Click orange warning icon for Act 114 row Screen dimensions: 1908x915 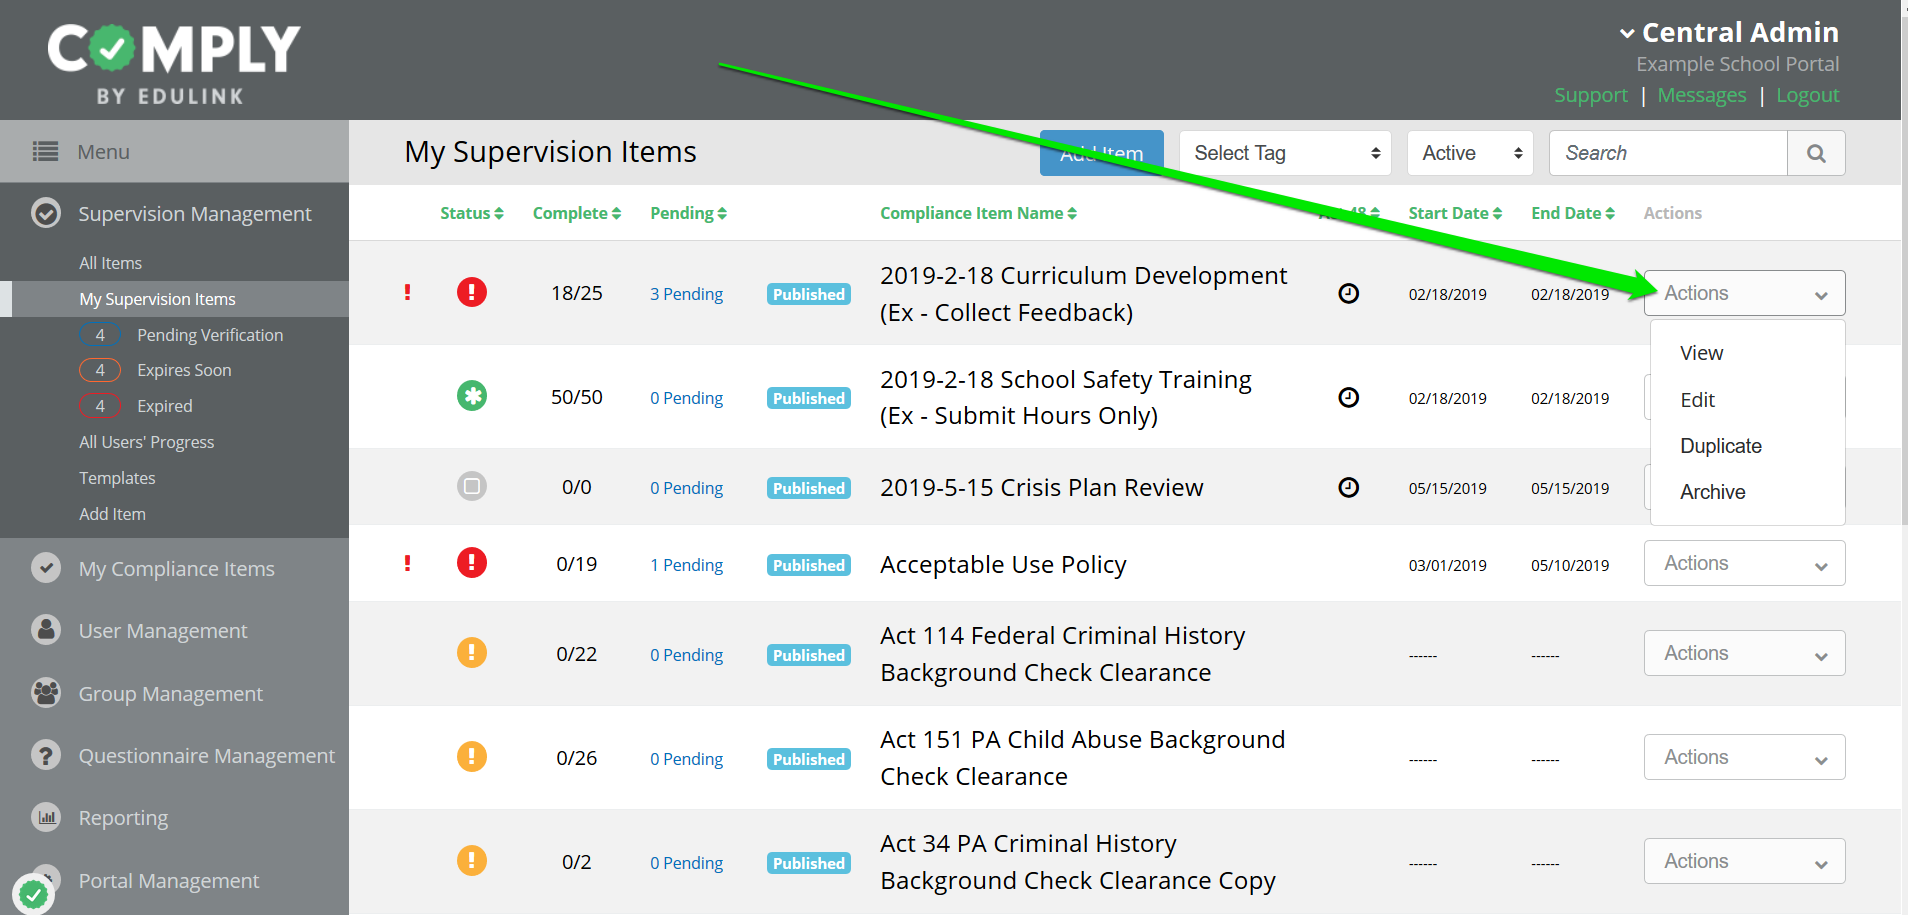tap(472, 652)
